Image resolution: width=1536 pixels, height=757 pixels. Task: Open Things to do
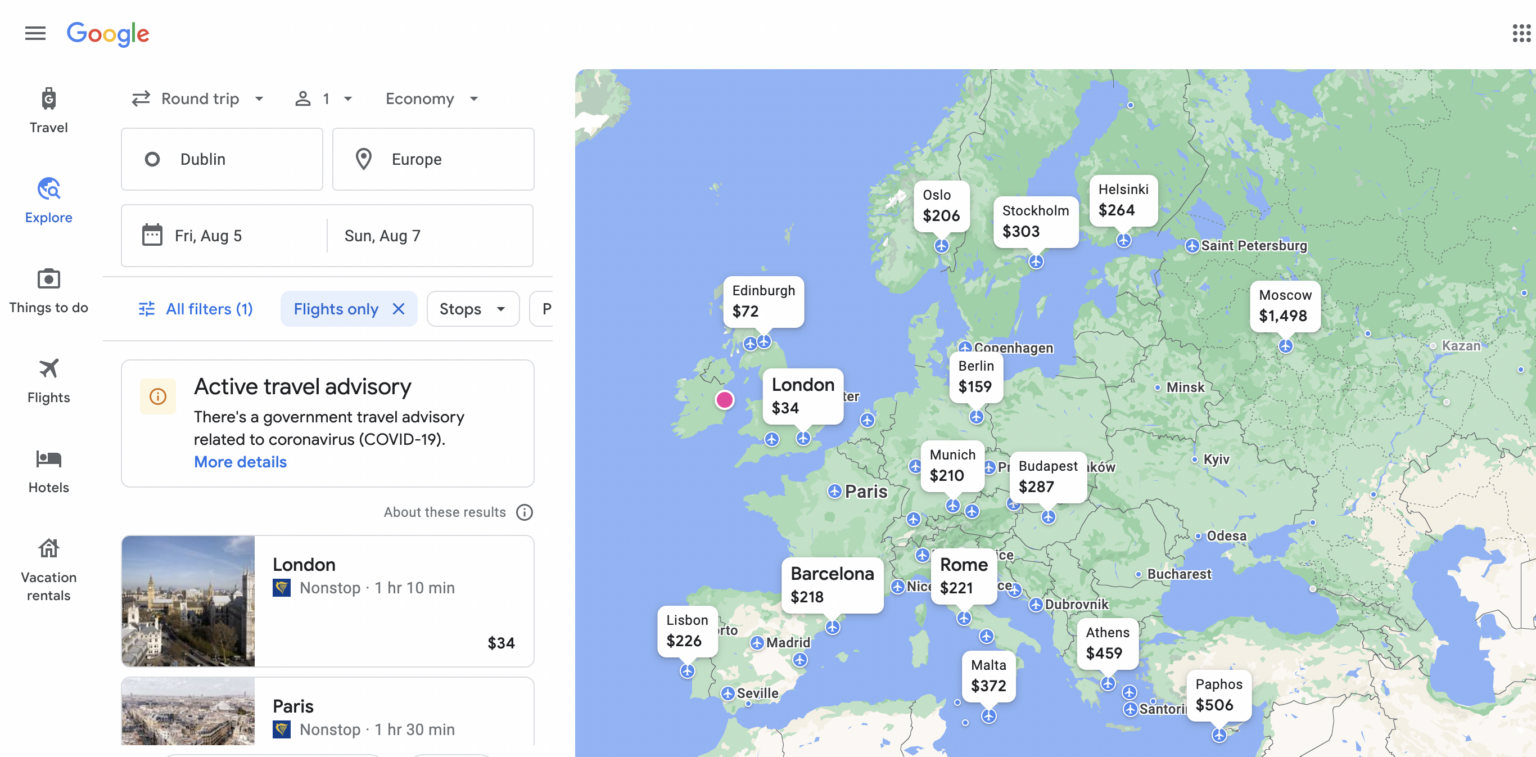(48, 290)
